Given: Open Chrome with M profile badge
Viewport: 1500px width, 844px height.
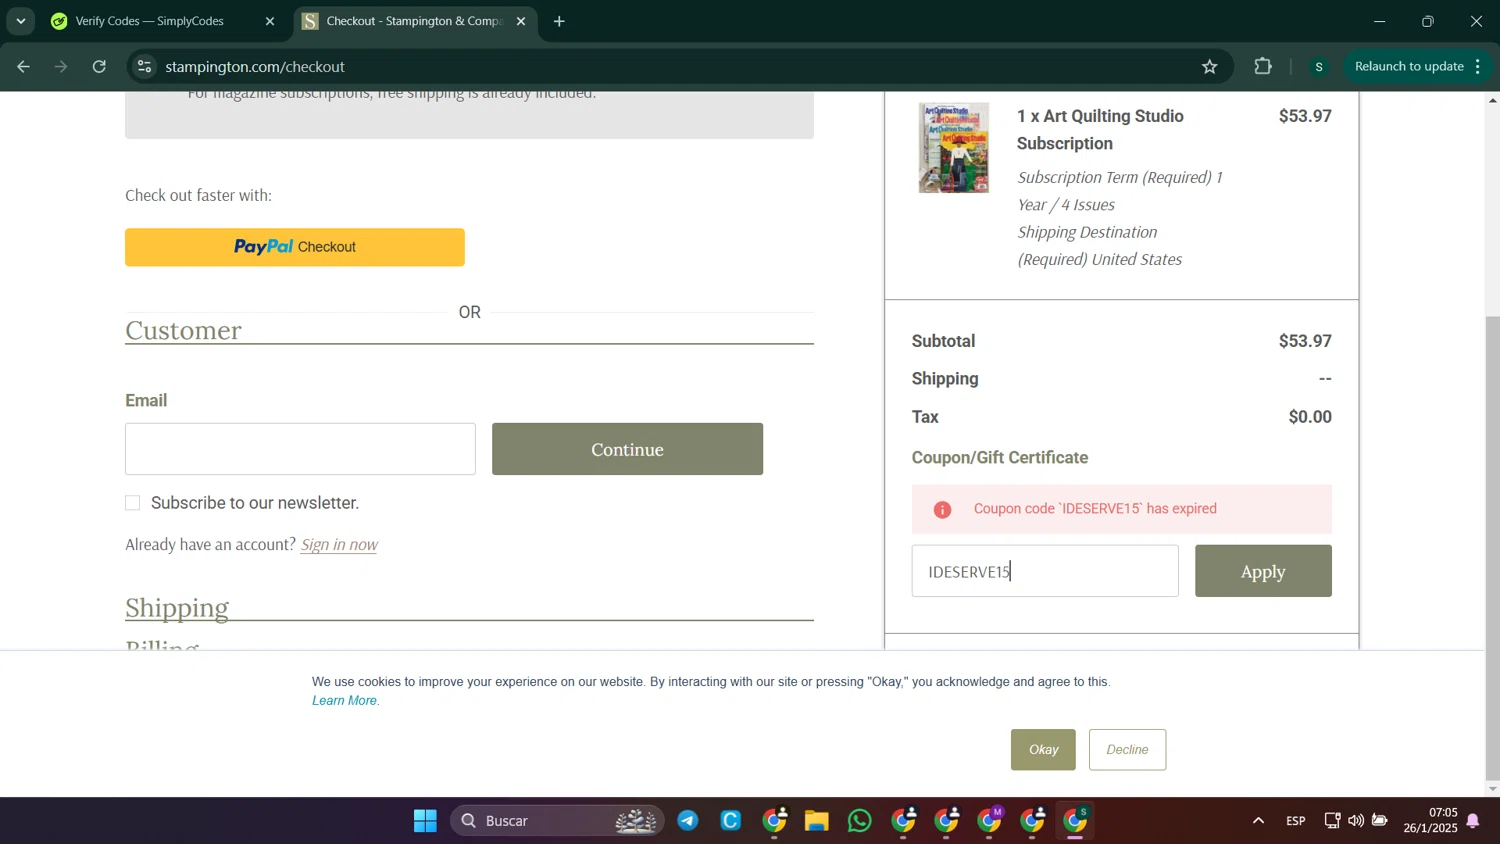Looking at the screenshot, I should pyautogui.click(x=990, y=821).
